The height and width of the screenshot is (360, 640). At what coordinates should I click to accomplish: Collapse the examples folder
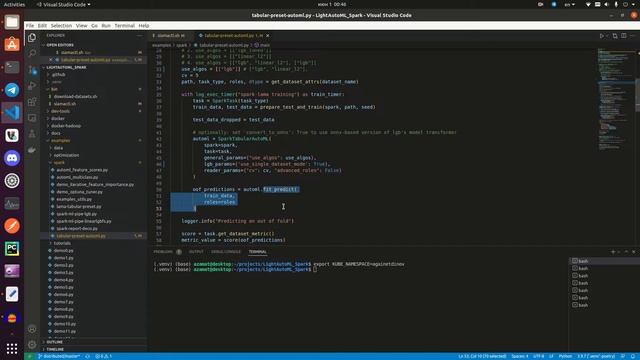60,140
